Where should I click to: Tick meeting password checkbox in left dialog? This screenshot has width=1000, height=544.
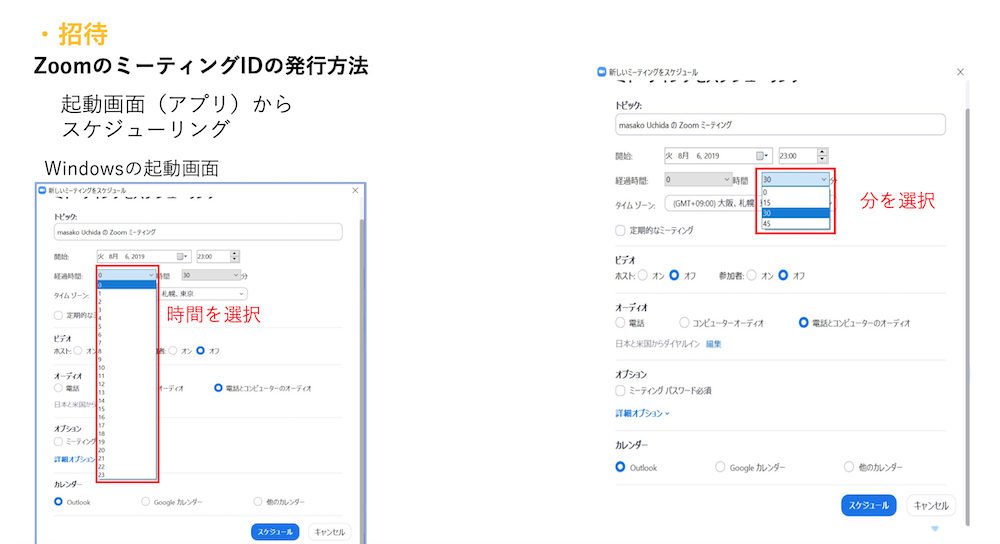[58, 441]
